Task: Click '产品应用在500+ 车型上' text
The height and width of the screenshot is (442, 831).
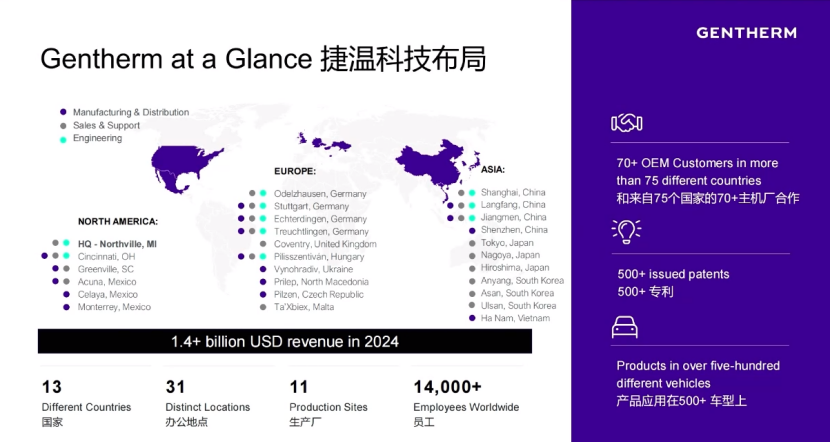Action: point(682,401)
